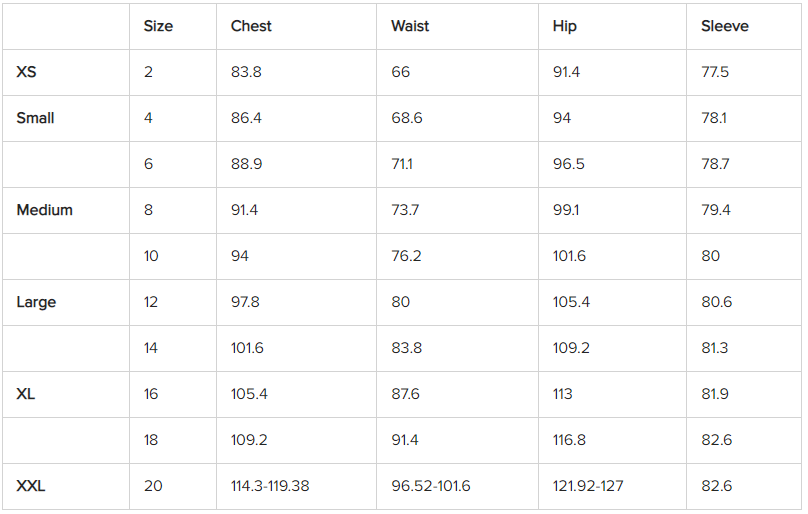Click the waist value 87.6

point(405,394)
